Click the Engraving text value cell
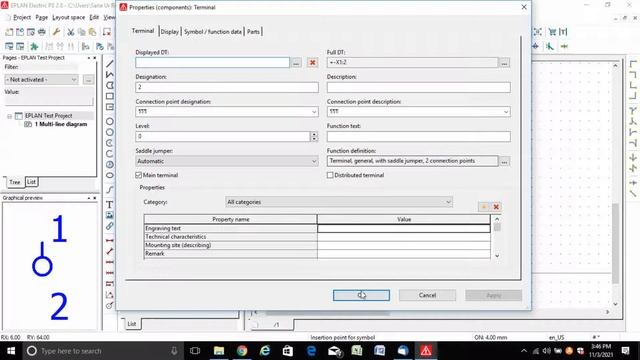The image size is (640, 360). pyautogui.click(x=404, y=229)
